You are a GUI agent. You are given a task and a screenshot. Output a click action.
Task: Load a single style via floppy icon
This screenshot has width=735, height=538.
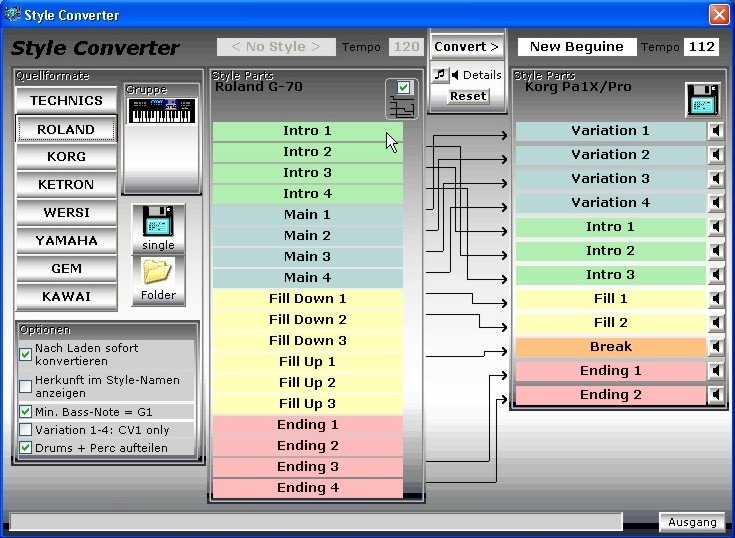point(158,228)
